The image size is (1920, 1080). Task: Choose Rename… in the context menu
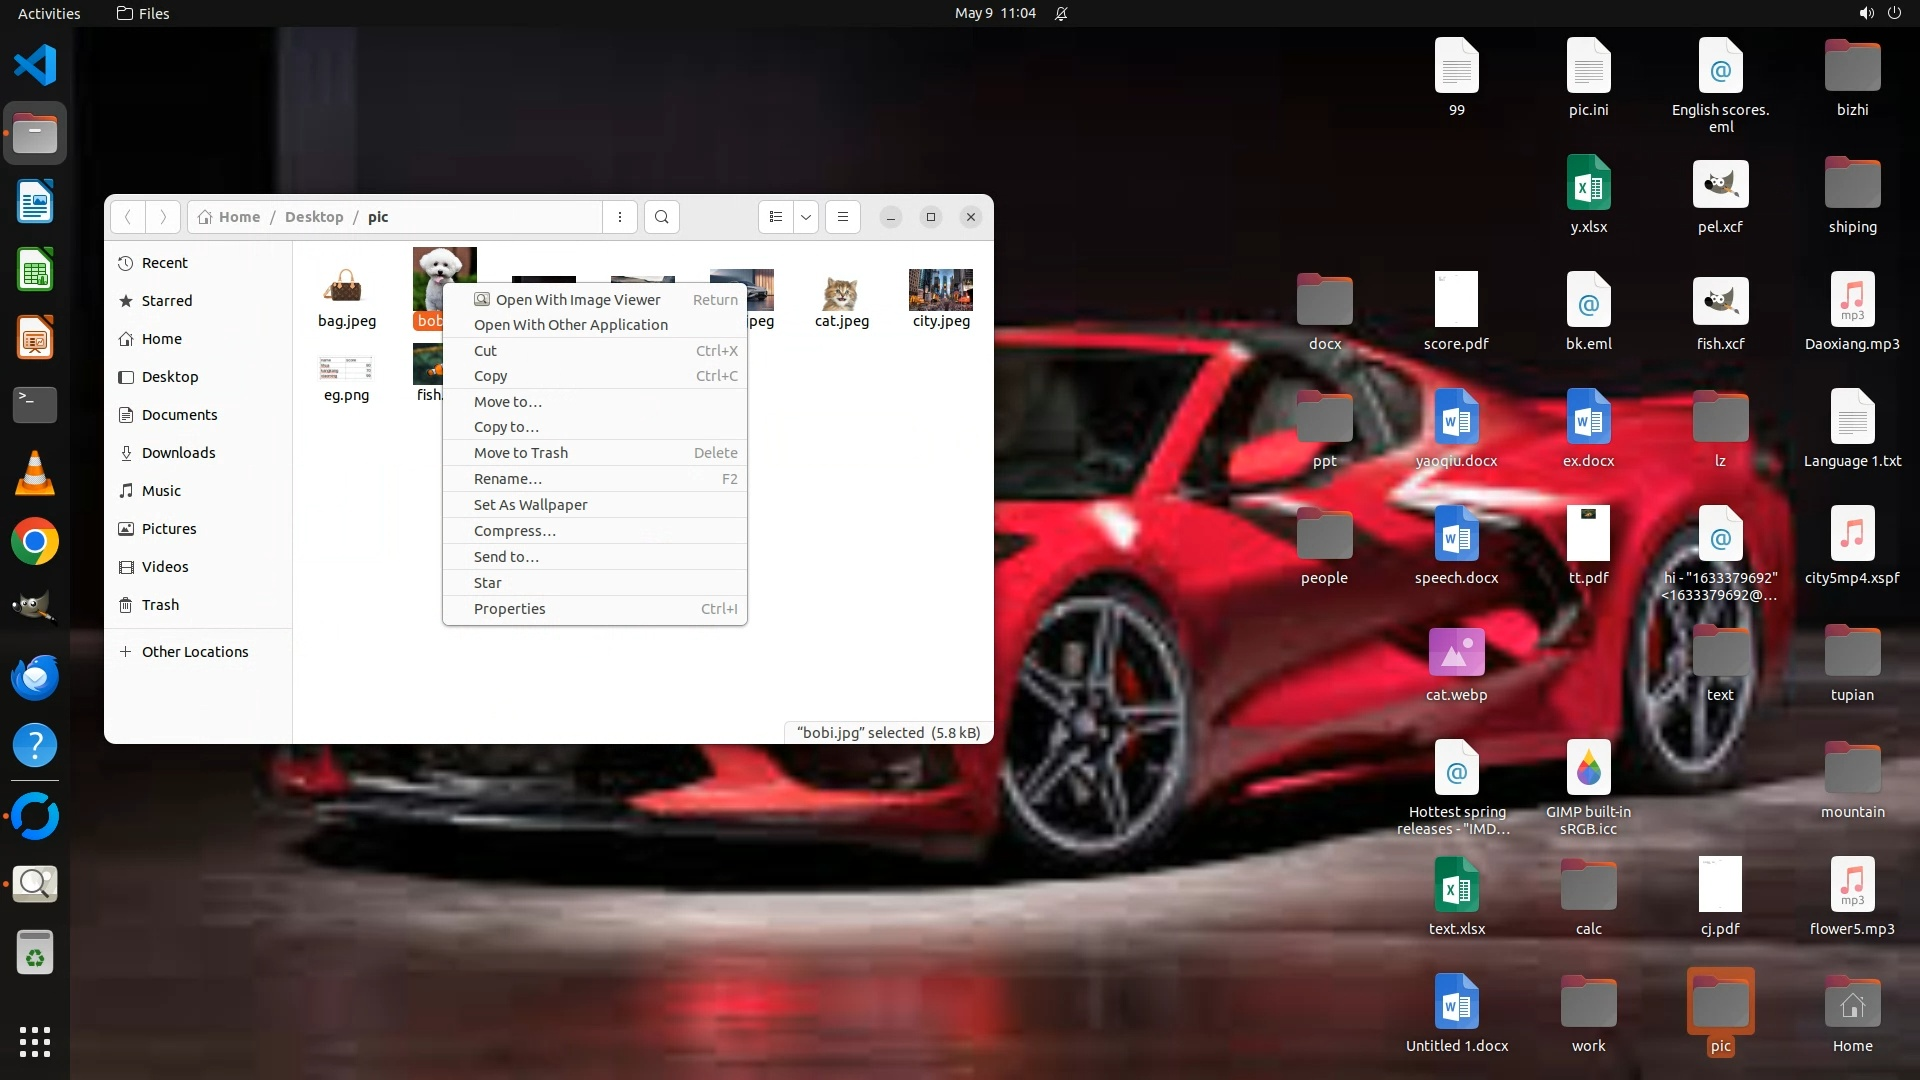point(508,479)
